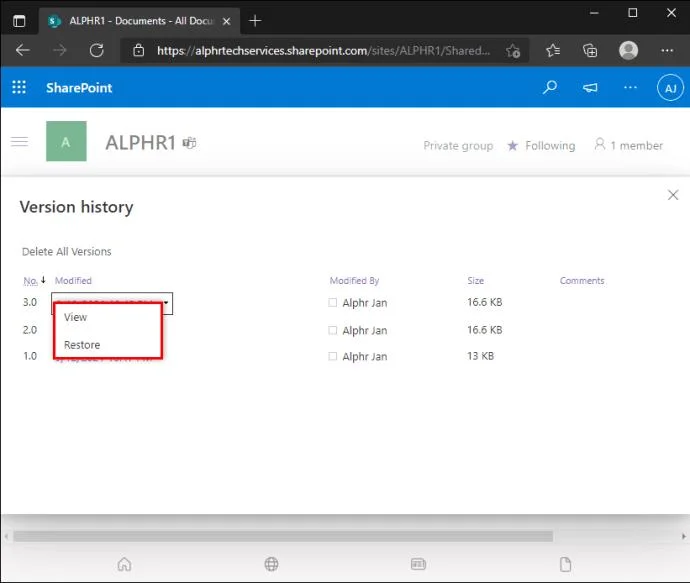Close the ALPHR1 Documents tab

click(x=226, y=21)
